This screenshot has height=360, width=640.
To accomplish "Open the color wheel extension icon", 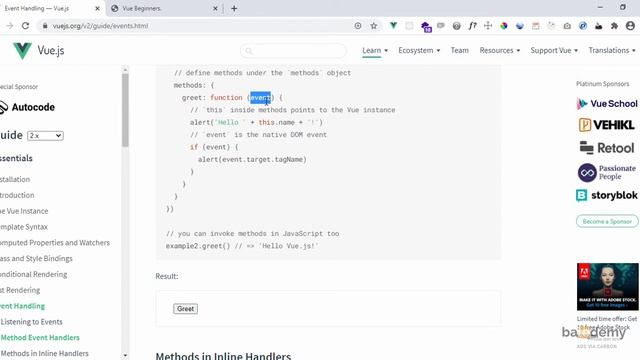I will pos(504,26).
